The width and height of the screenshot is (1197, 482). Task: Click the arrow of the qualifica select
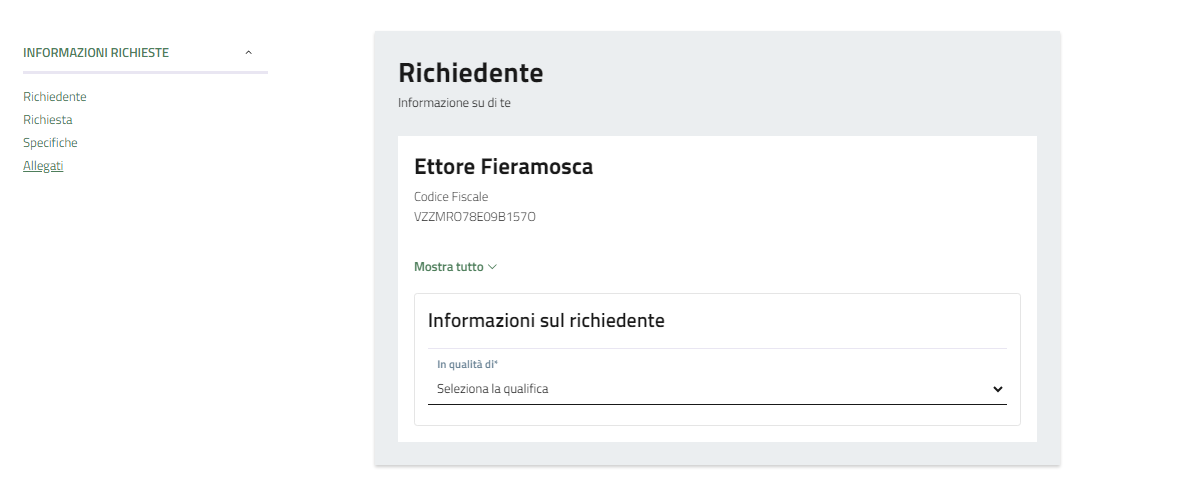pyautogui.click(x=996, y=388)
